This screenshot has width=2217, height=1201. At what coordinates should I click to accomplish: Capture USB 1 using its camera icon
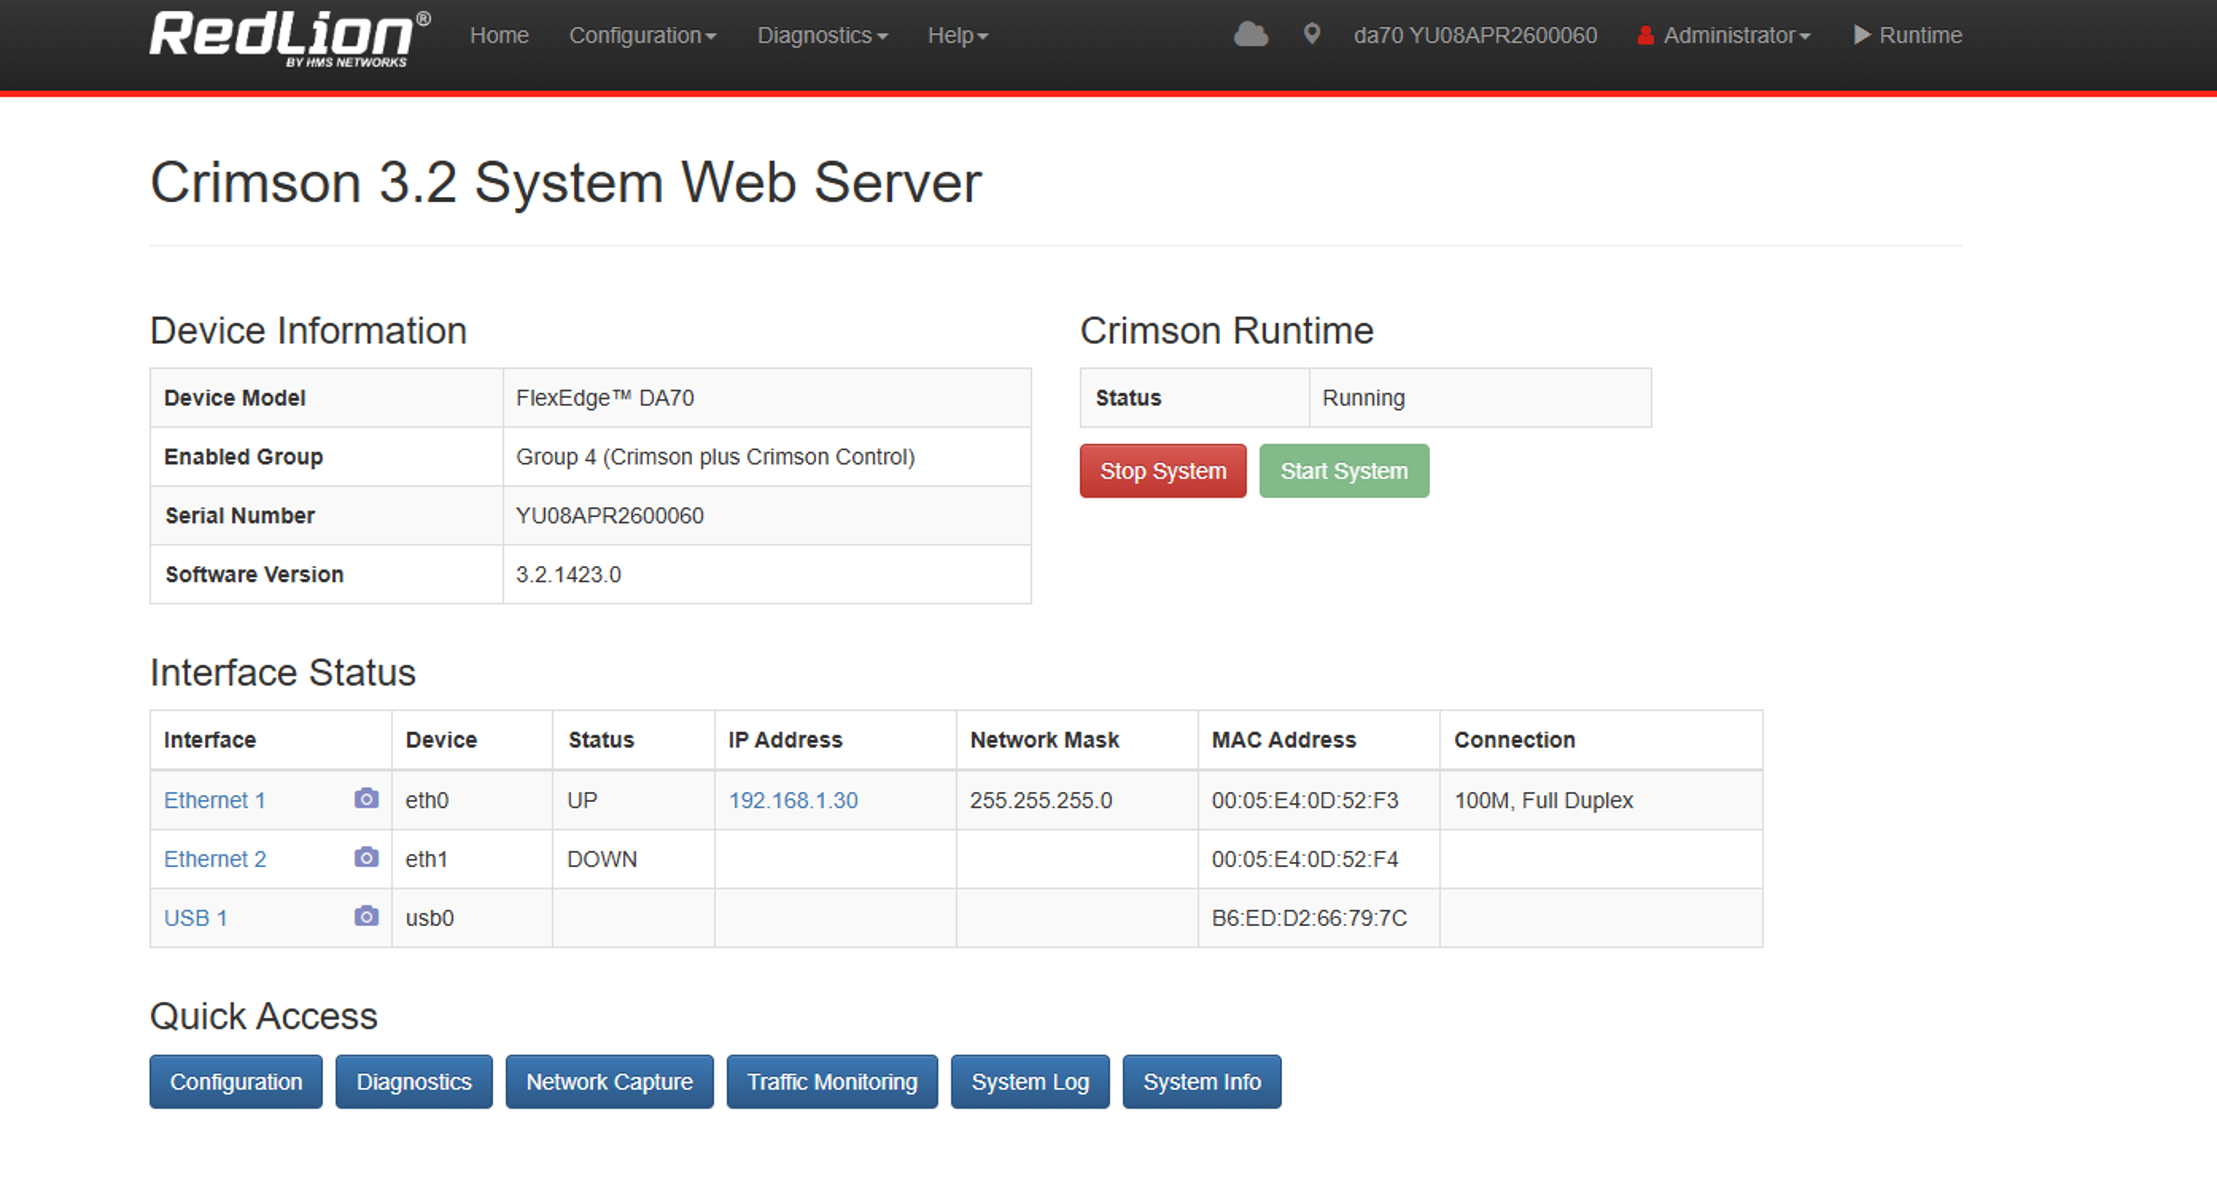click(366, 917)
